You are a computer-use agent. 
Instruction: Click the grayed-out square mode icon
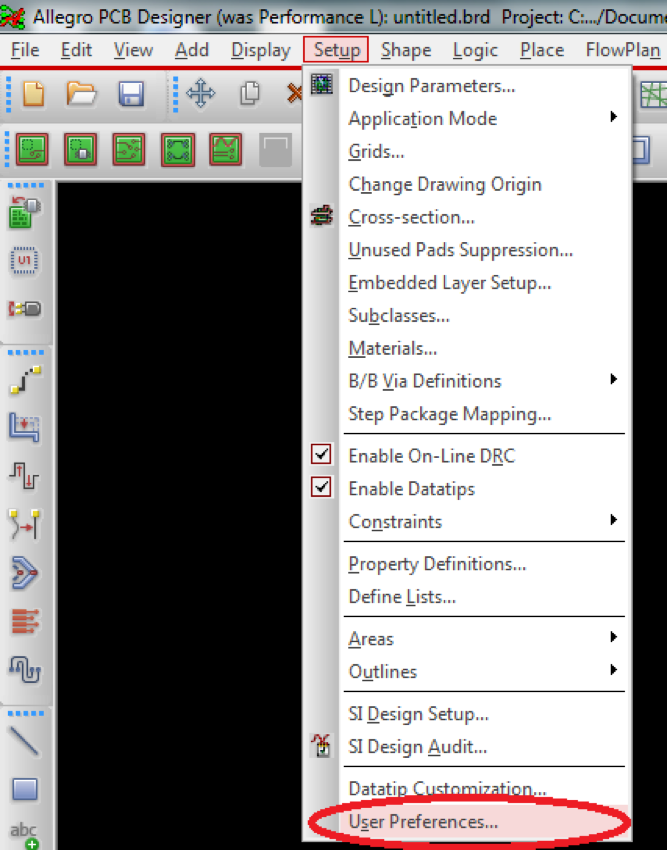(275, 149)
